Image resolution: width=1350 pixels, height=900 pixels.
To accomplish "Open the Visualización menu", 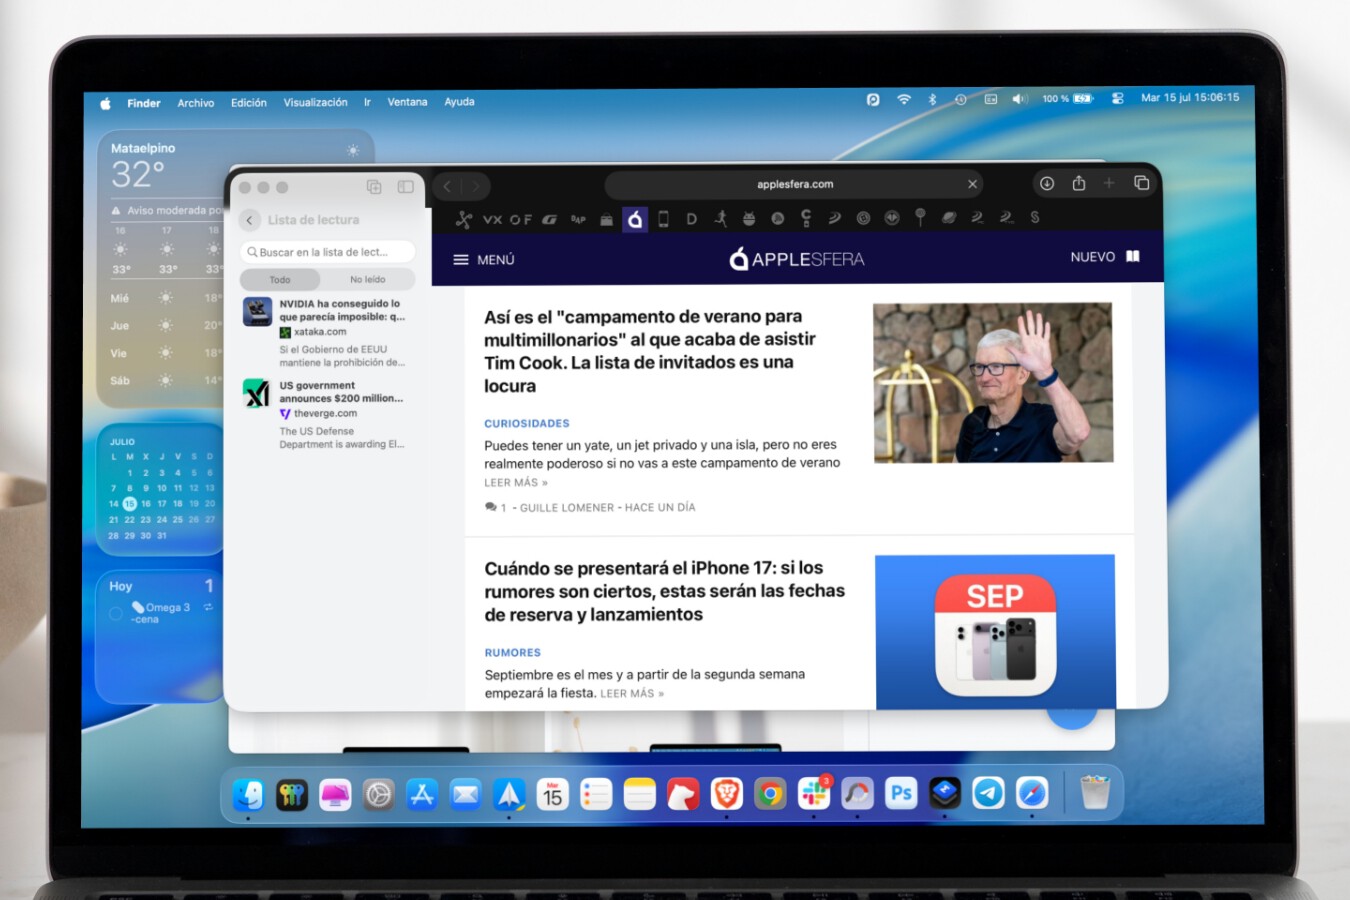I will (x=316, y=102).
